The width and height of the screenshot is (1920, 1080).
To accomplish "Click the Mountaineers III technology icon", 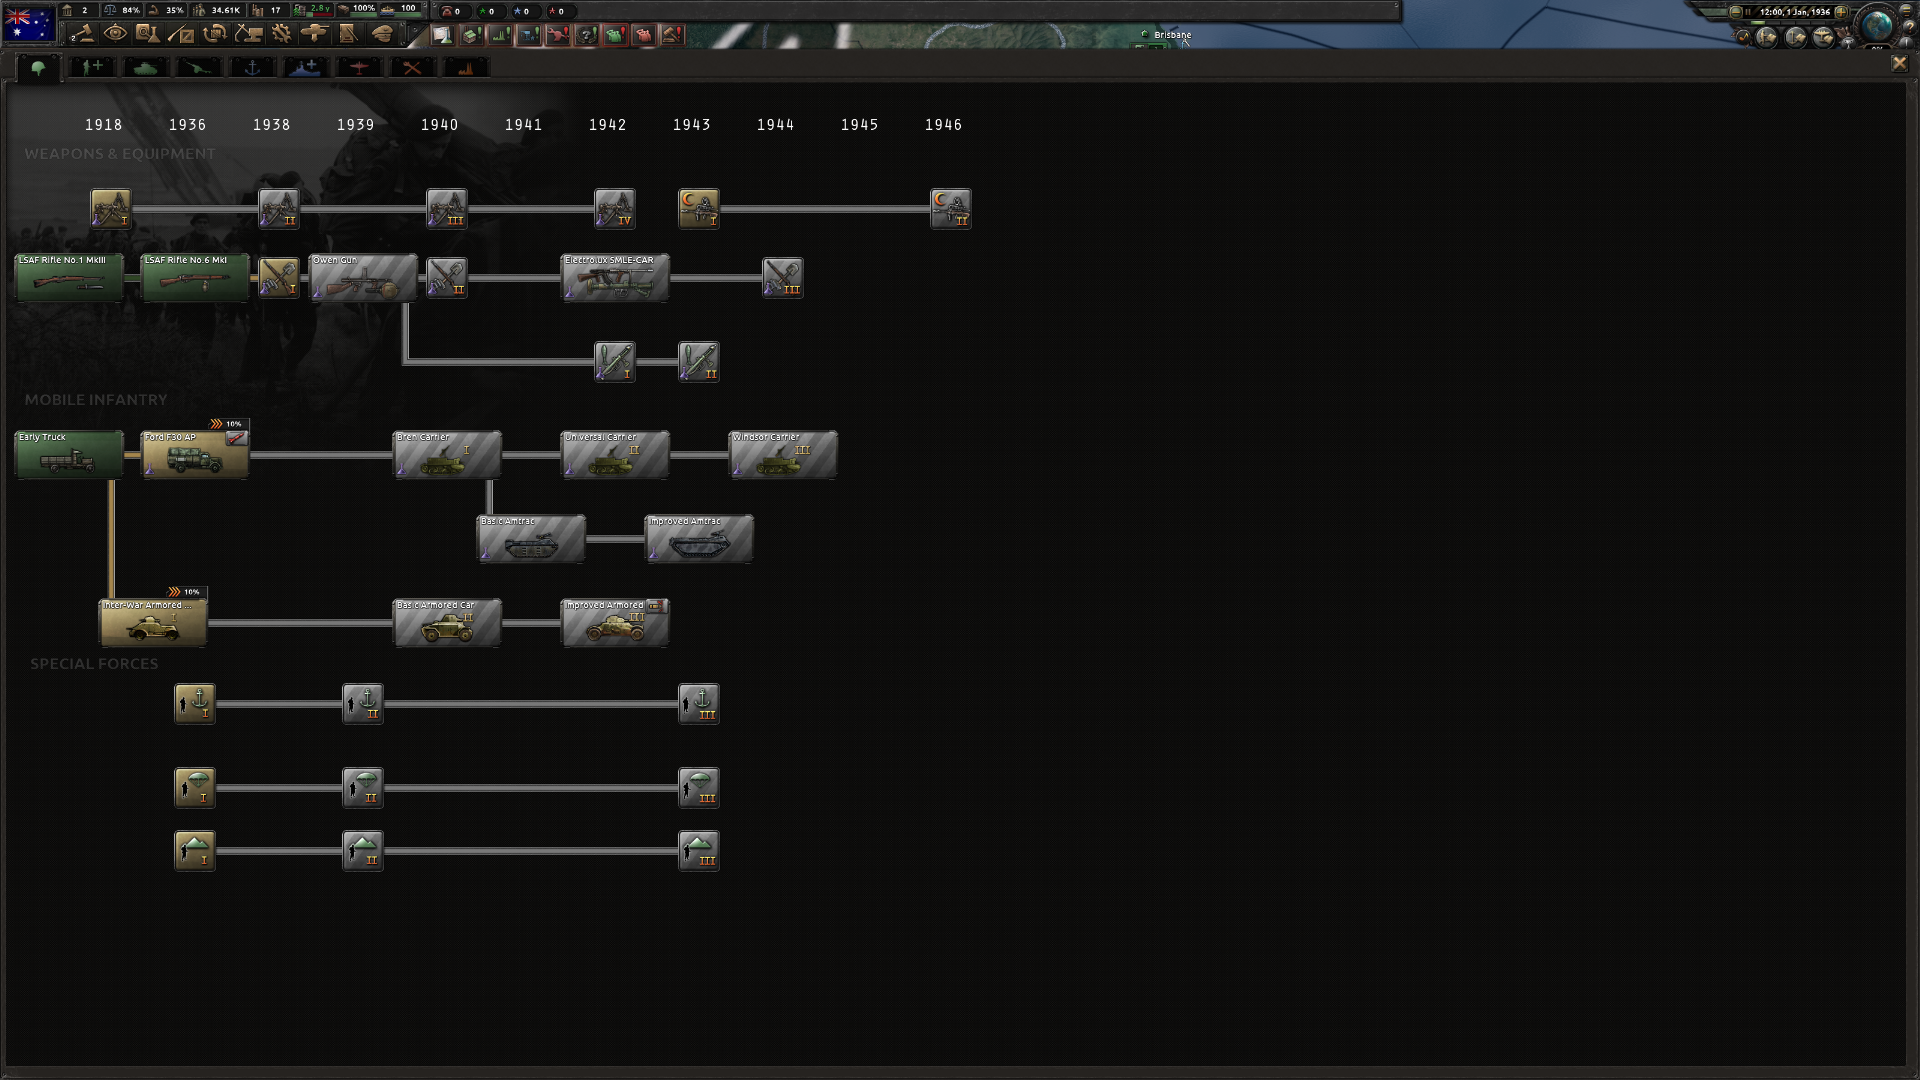I will 699,851.
